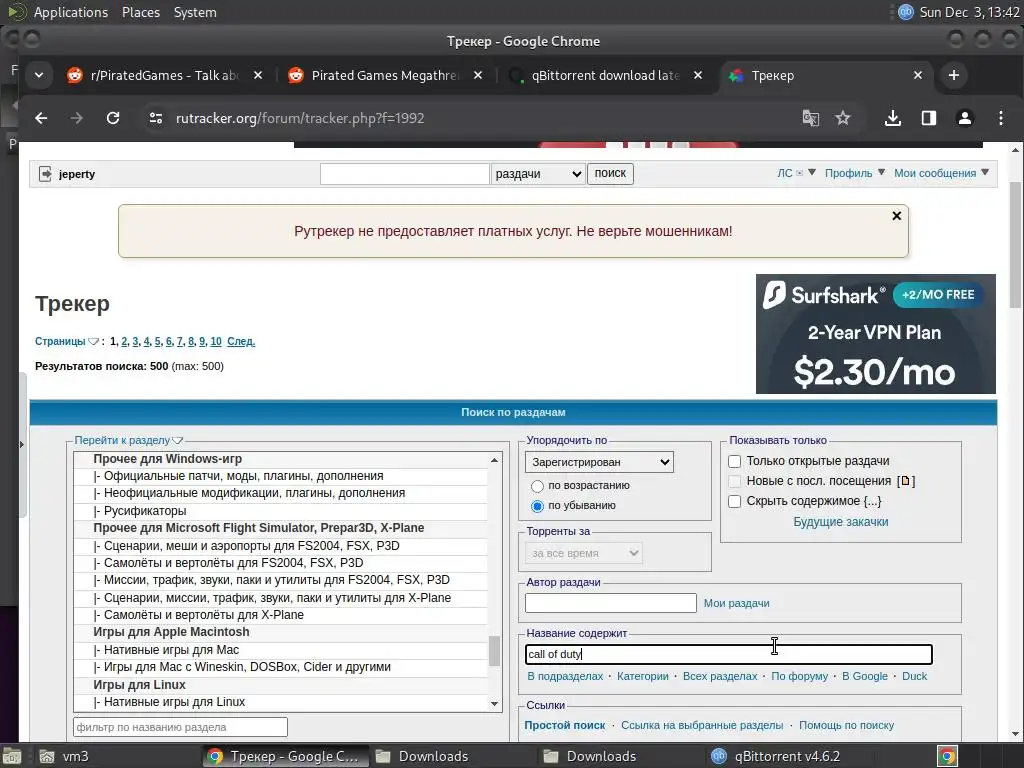
Task: Open за все время period dropdown
Action: click(584, 553)
